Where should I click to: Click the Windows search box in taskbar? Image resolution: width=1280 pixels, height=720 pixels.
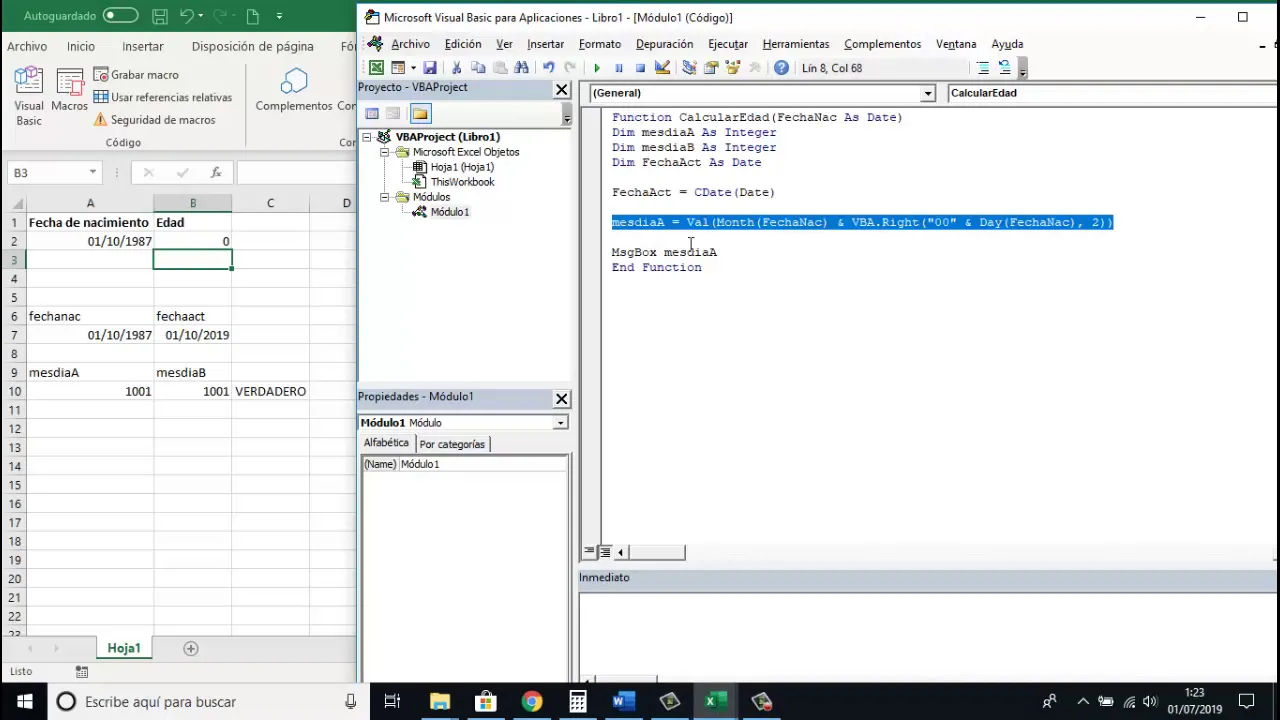coord(207,702)
